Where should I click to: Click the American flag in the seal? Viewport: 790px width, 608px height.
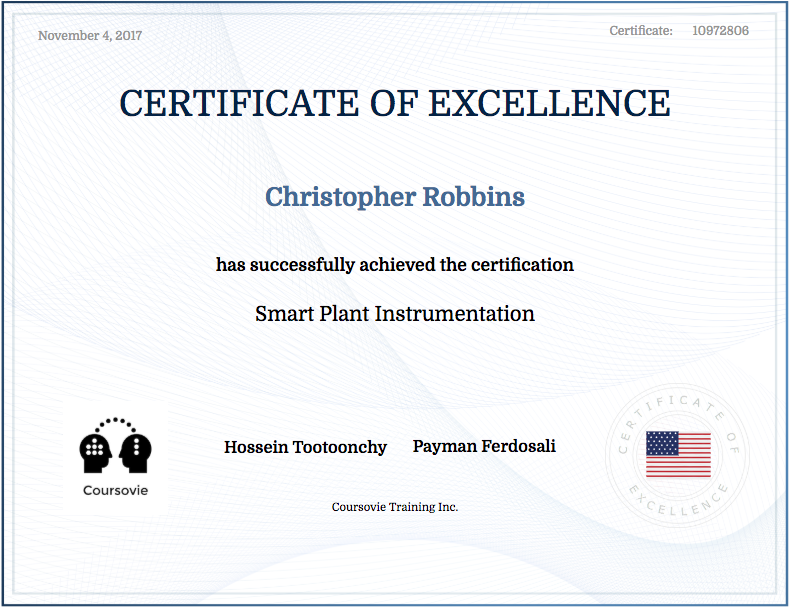click(x=678, y=454)
